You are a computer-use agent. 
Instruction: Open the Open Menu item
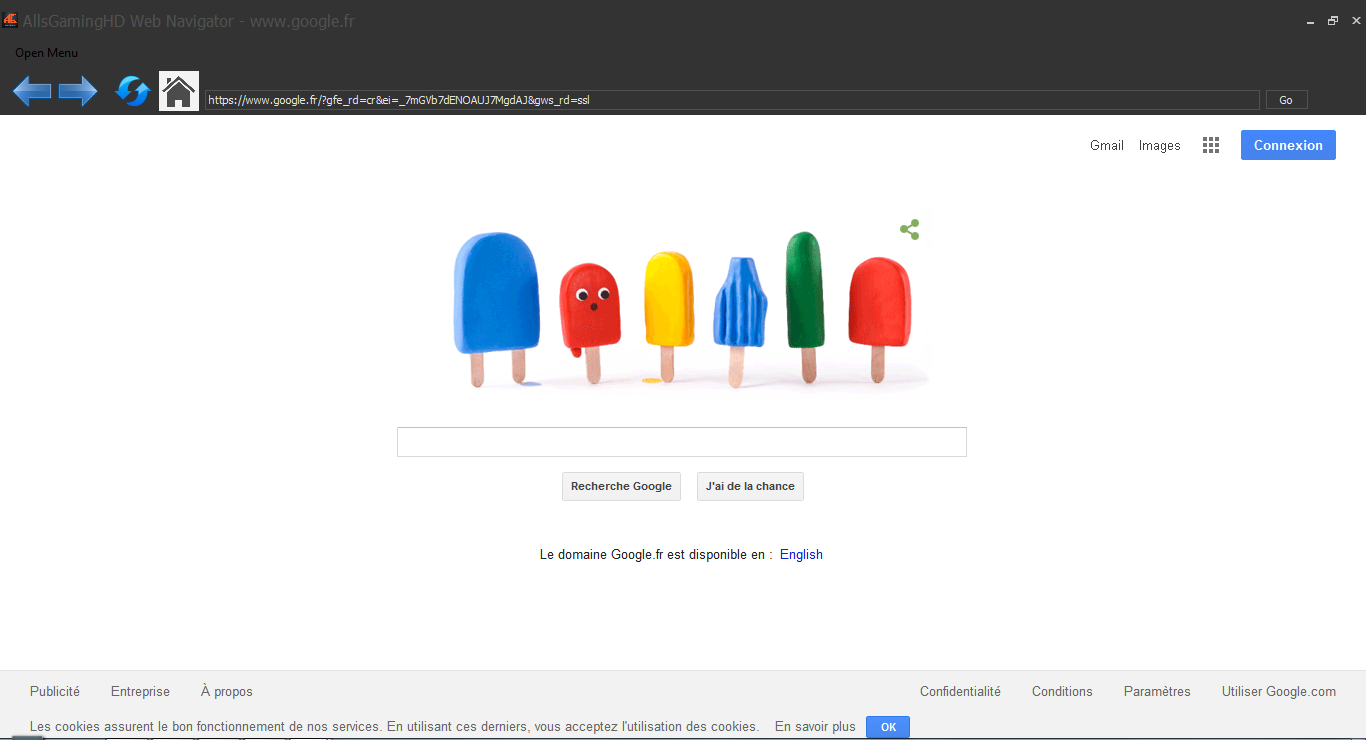coord(46,53)
